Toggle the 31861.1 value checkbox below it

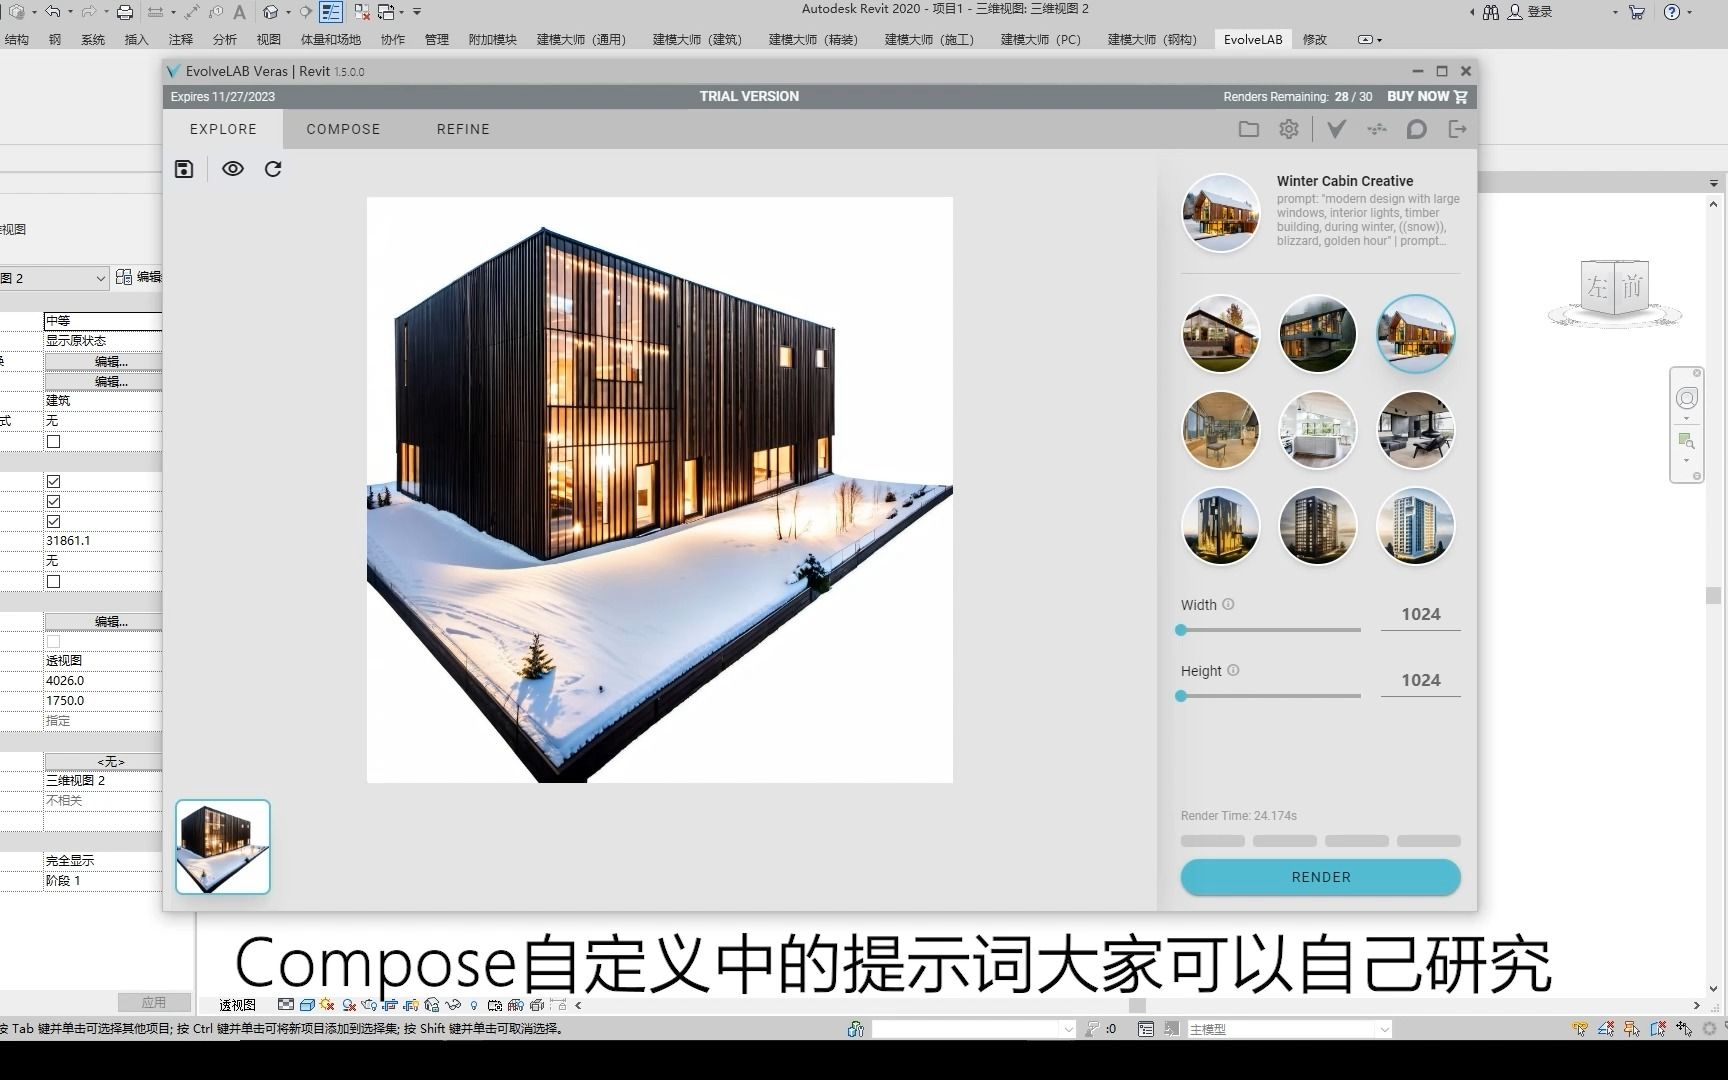point(53,581)
